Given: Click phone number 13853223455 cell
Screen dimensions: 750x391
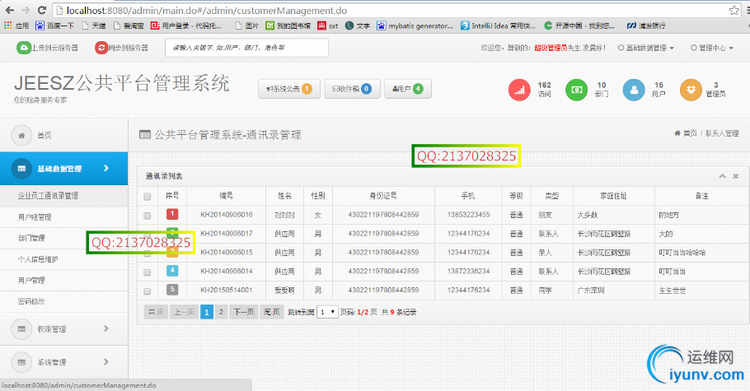Looking at the screenshot, I should [468, 214].
